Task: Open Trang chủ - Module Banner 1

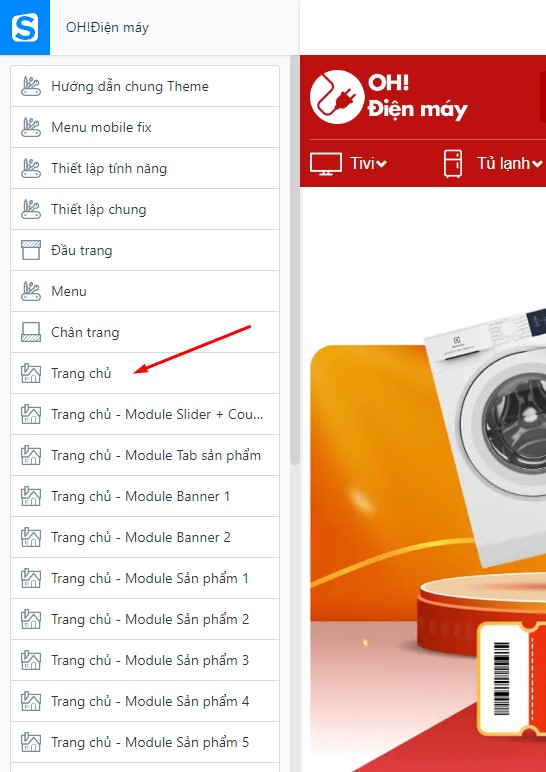Action: coord(145,496)
